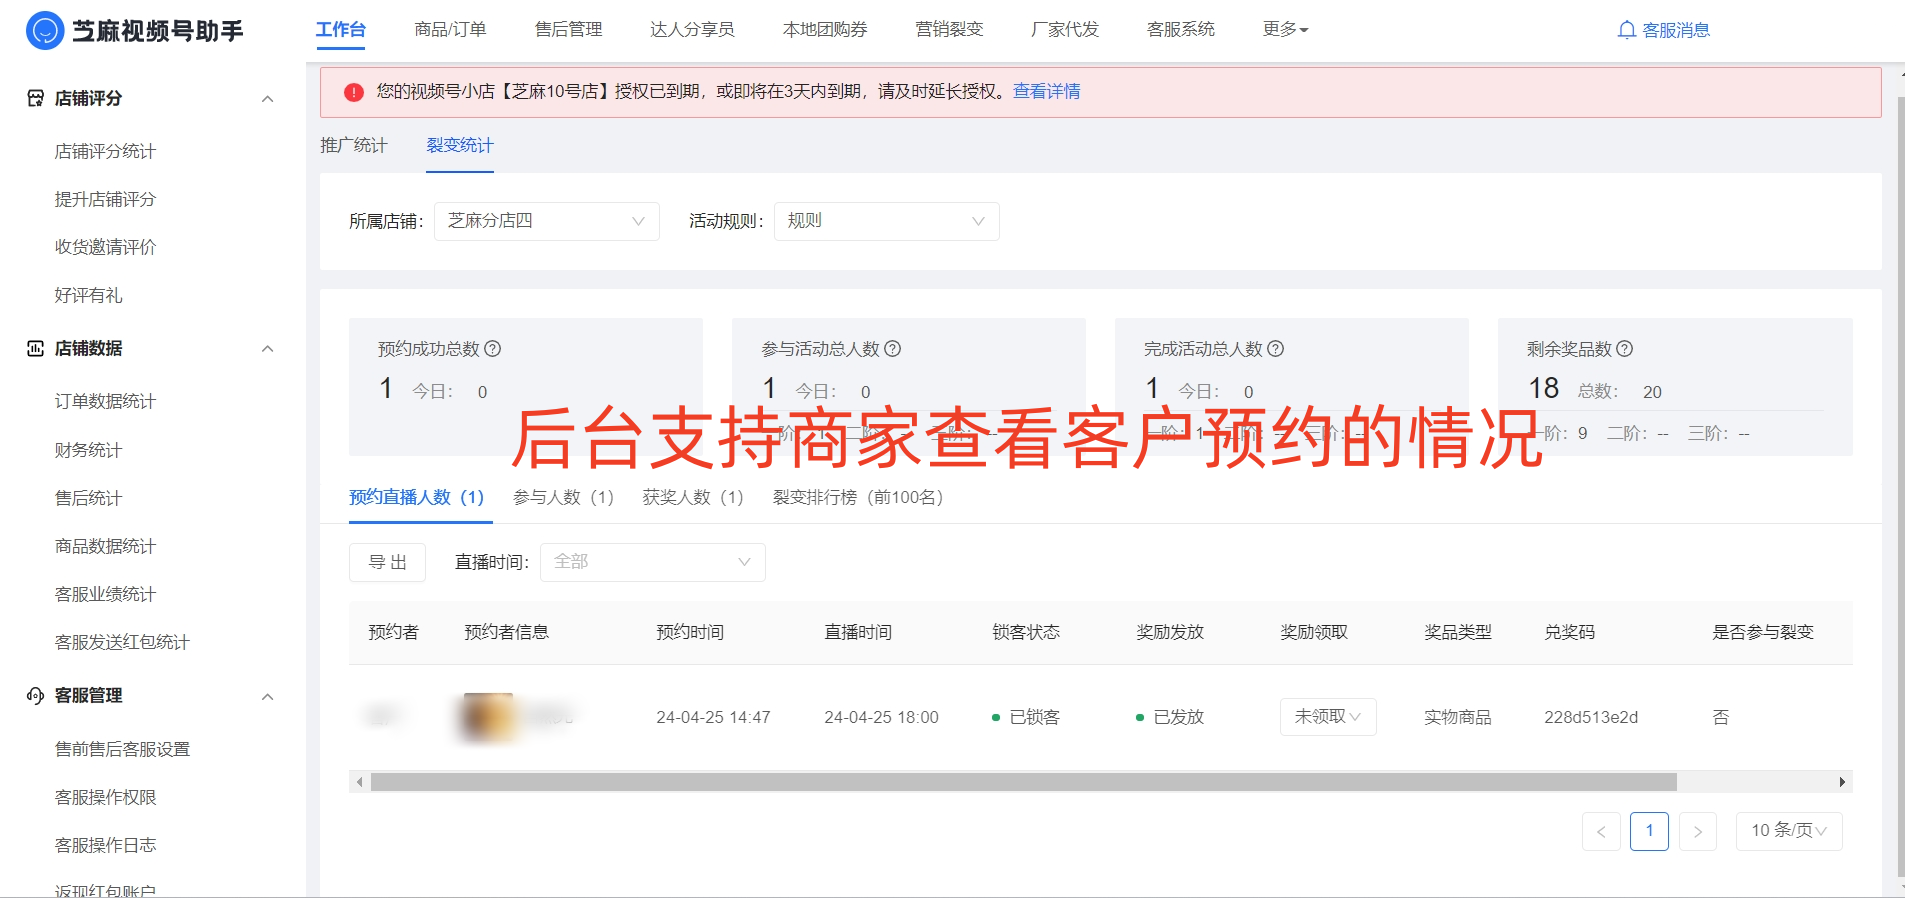Select the 预约直播人数 (1) tab

point(417,497)
